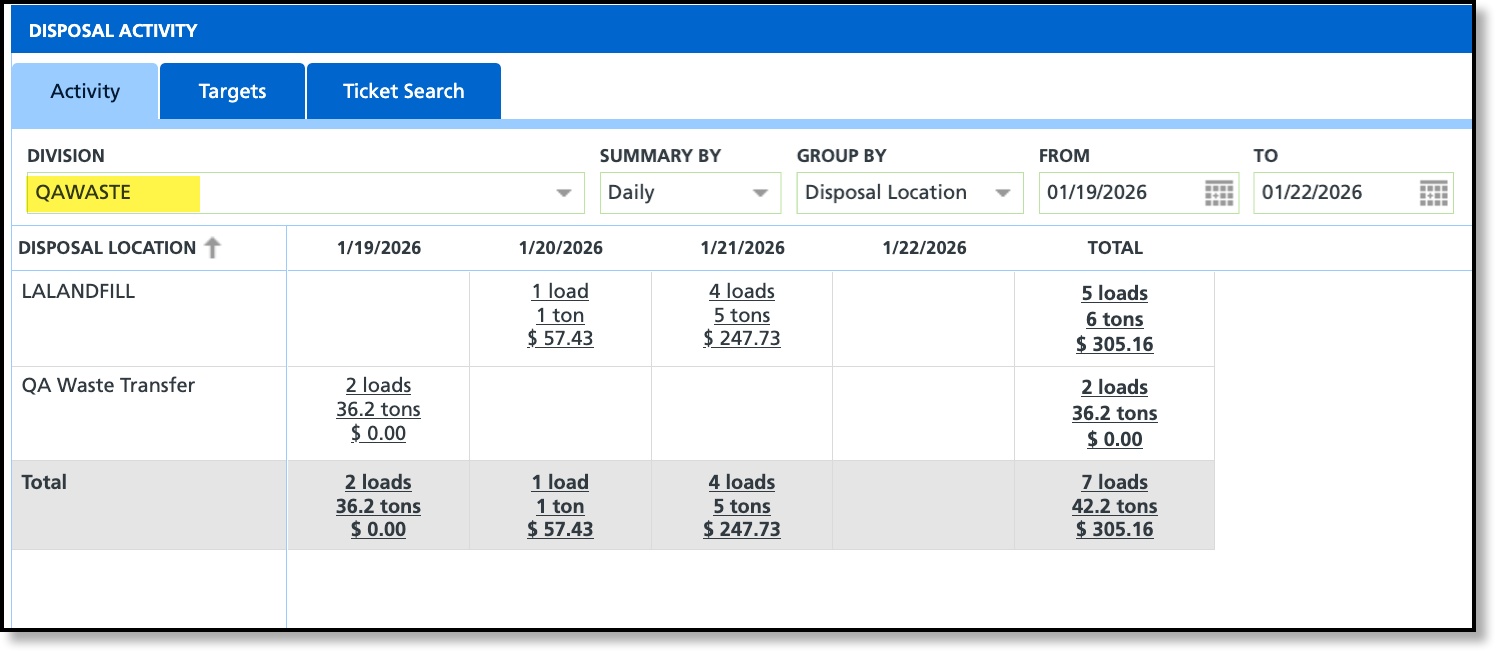The width and height of the screenshot is (1496, 652).
Task: Open the TO date calendar picker icon
Action: pos(1434,193)
